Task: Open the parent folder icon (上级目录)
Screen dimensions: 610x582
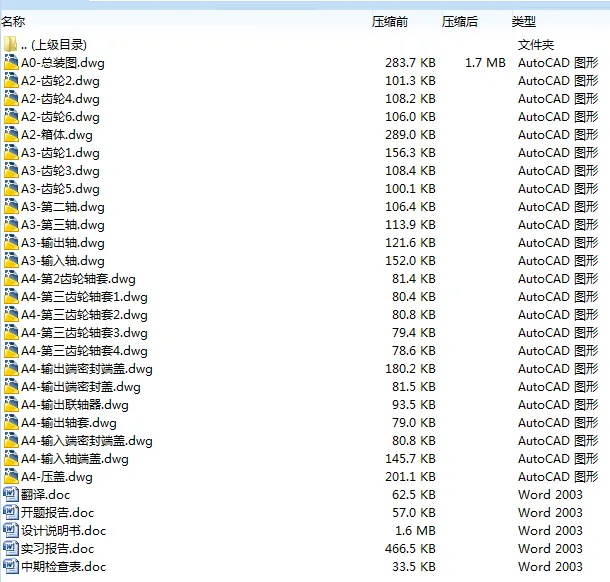Action: (x=11, y=44)
